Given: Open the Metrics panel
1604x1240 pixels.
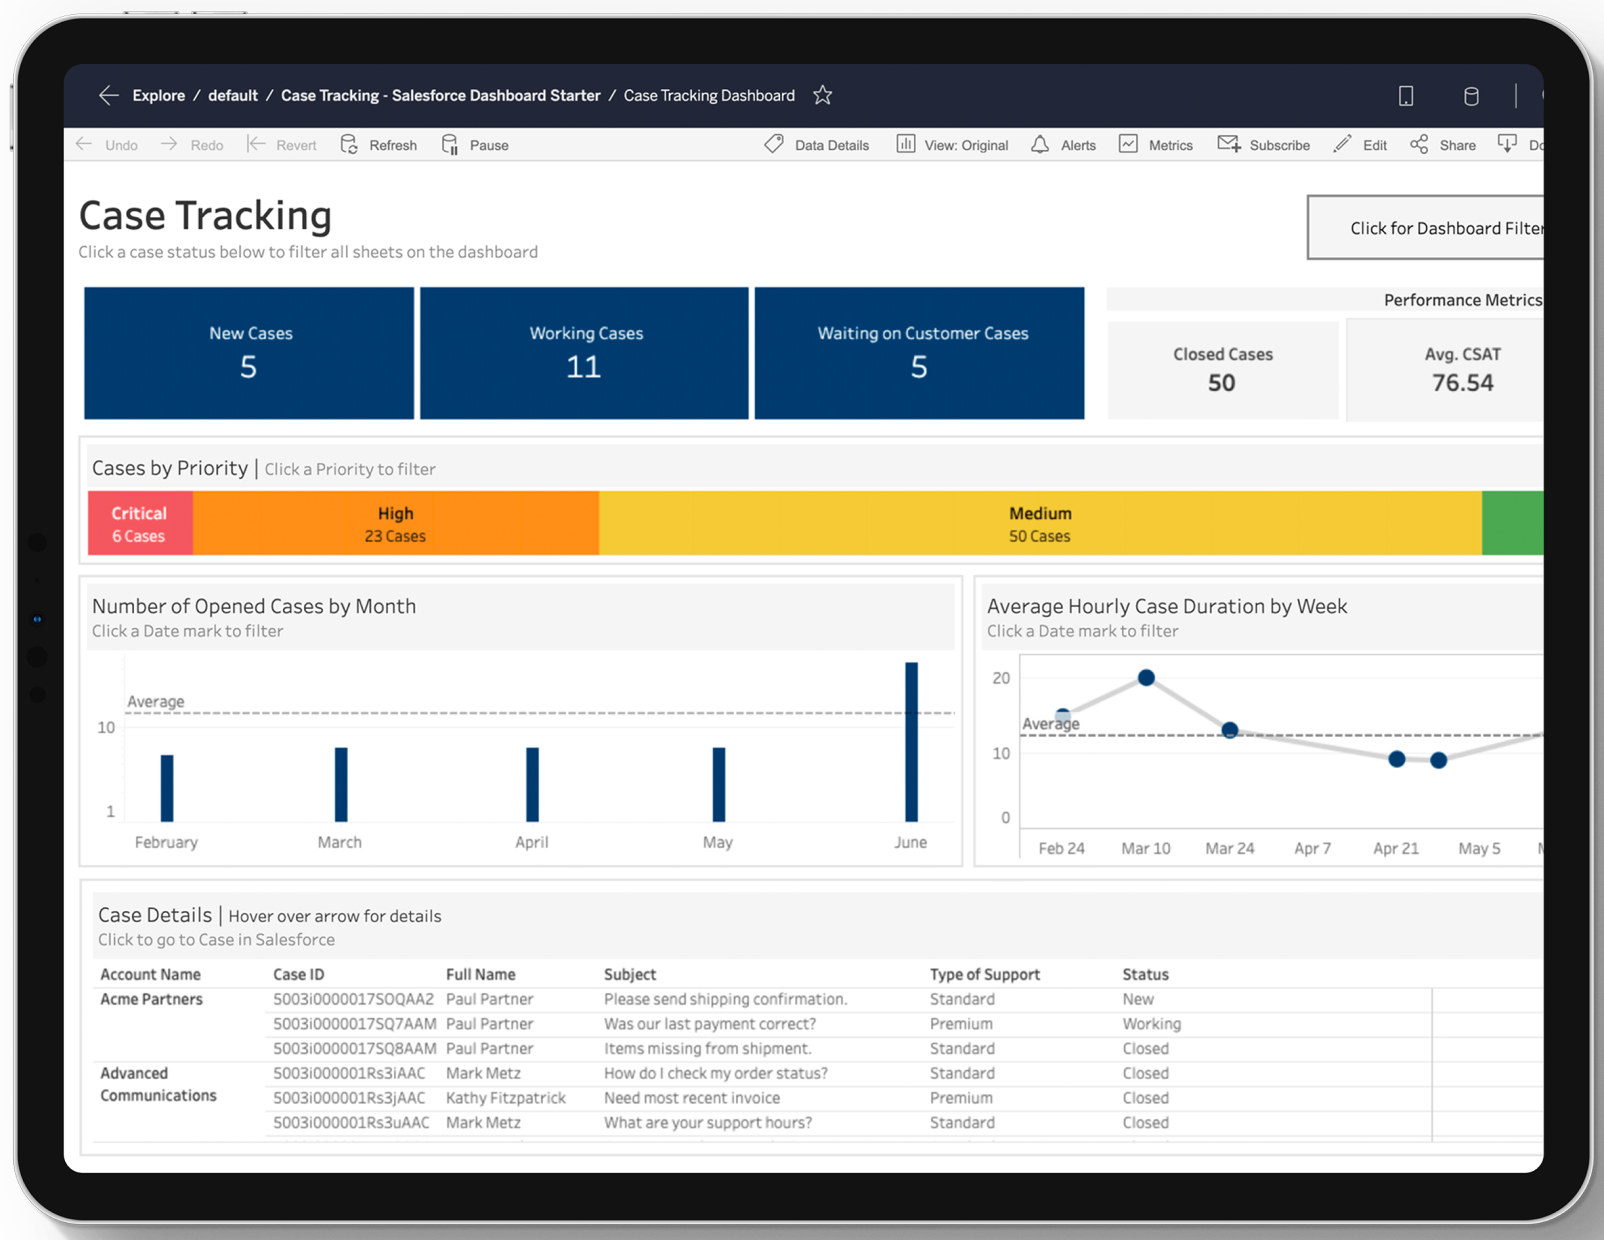Looking at the screenshot, I should click(x=1155, y=144).
